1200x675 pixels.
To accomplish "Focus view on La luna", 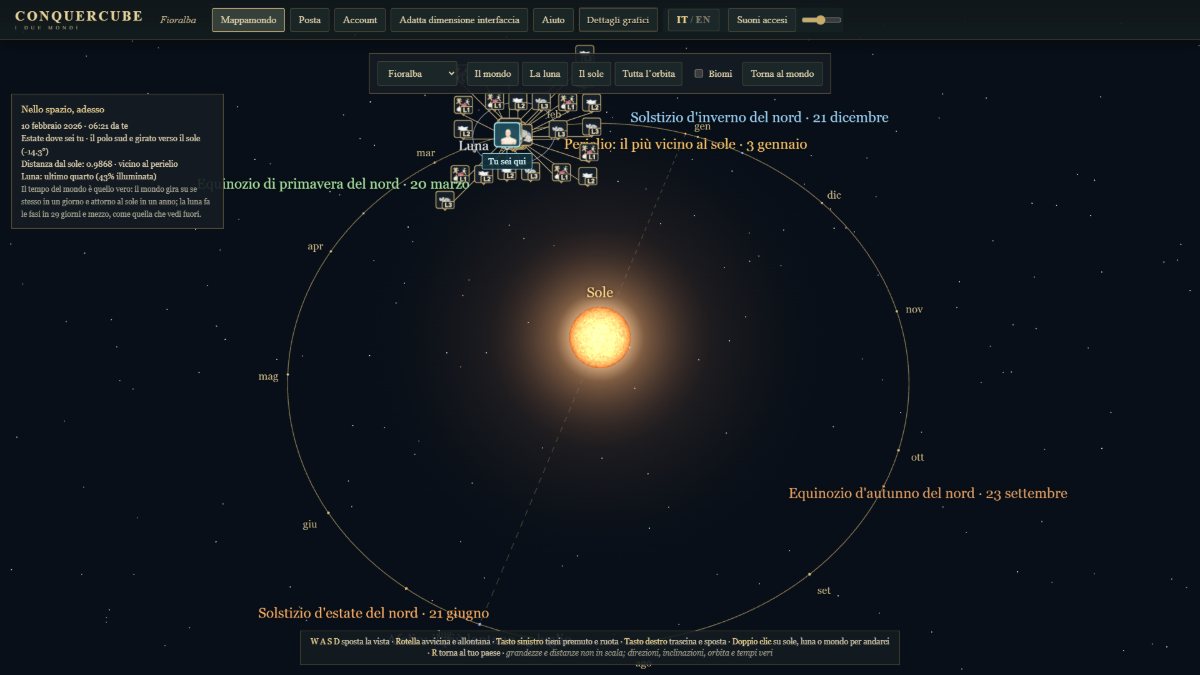I will tap(545, 73).
